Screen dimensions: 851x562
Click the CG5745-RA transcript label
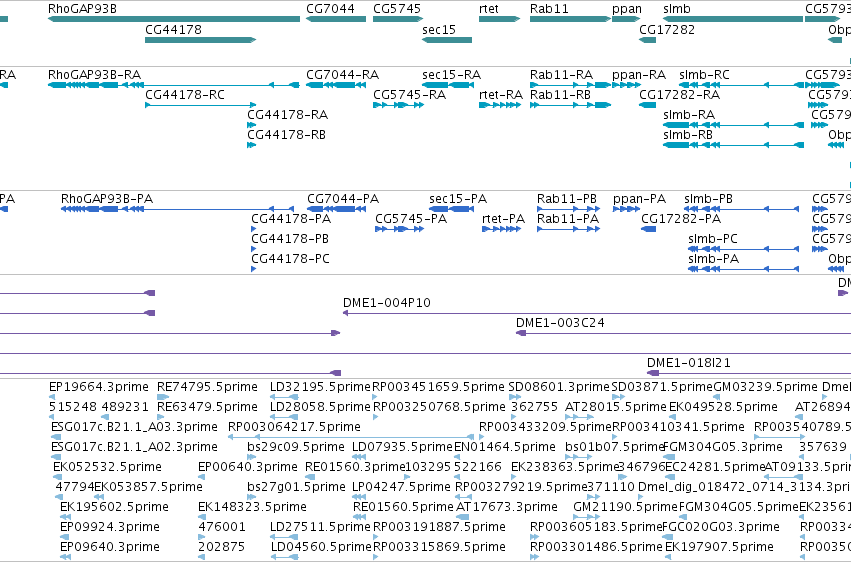[410, 95]
